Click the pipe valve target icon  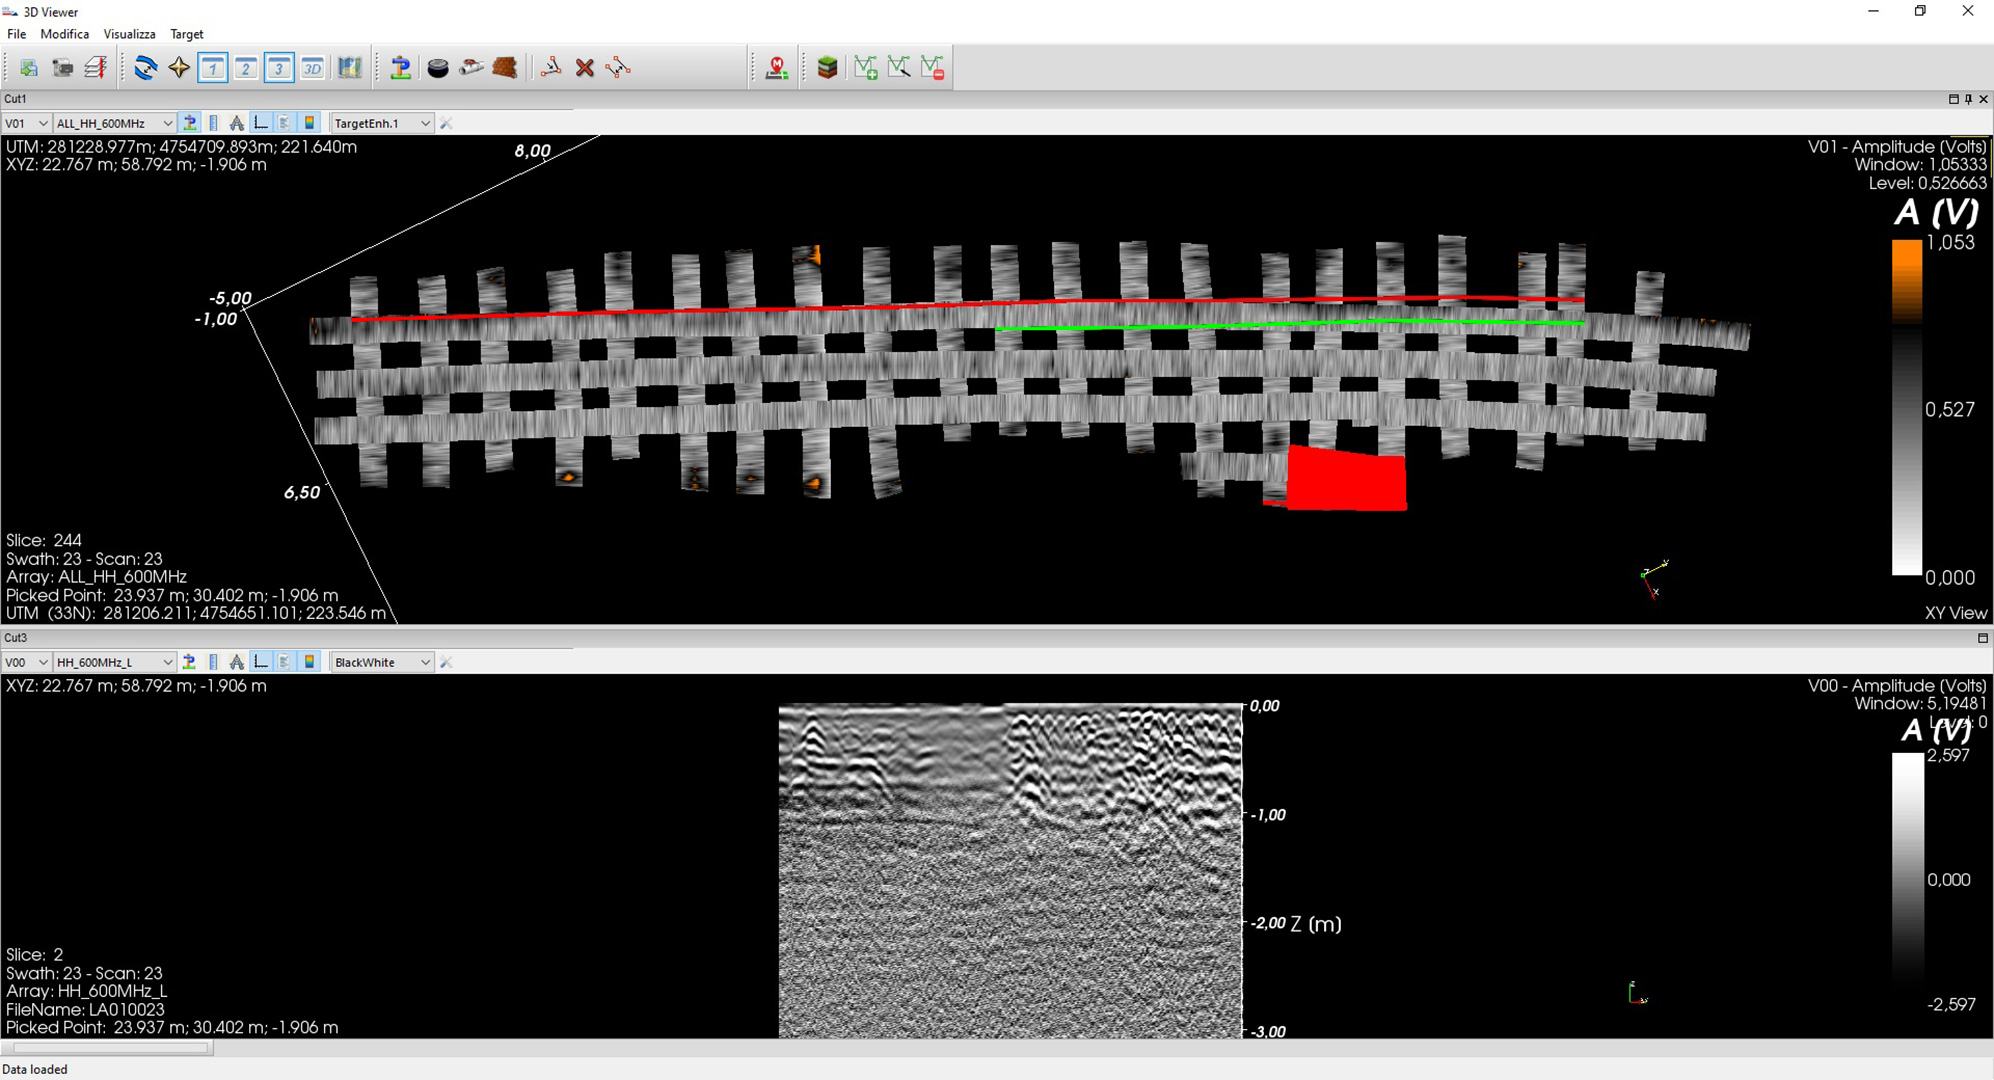click(x=471, y=68)
